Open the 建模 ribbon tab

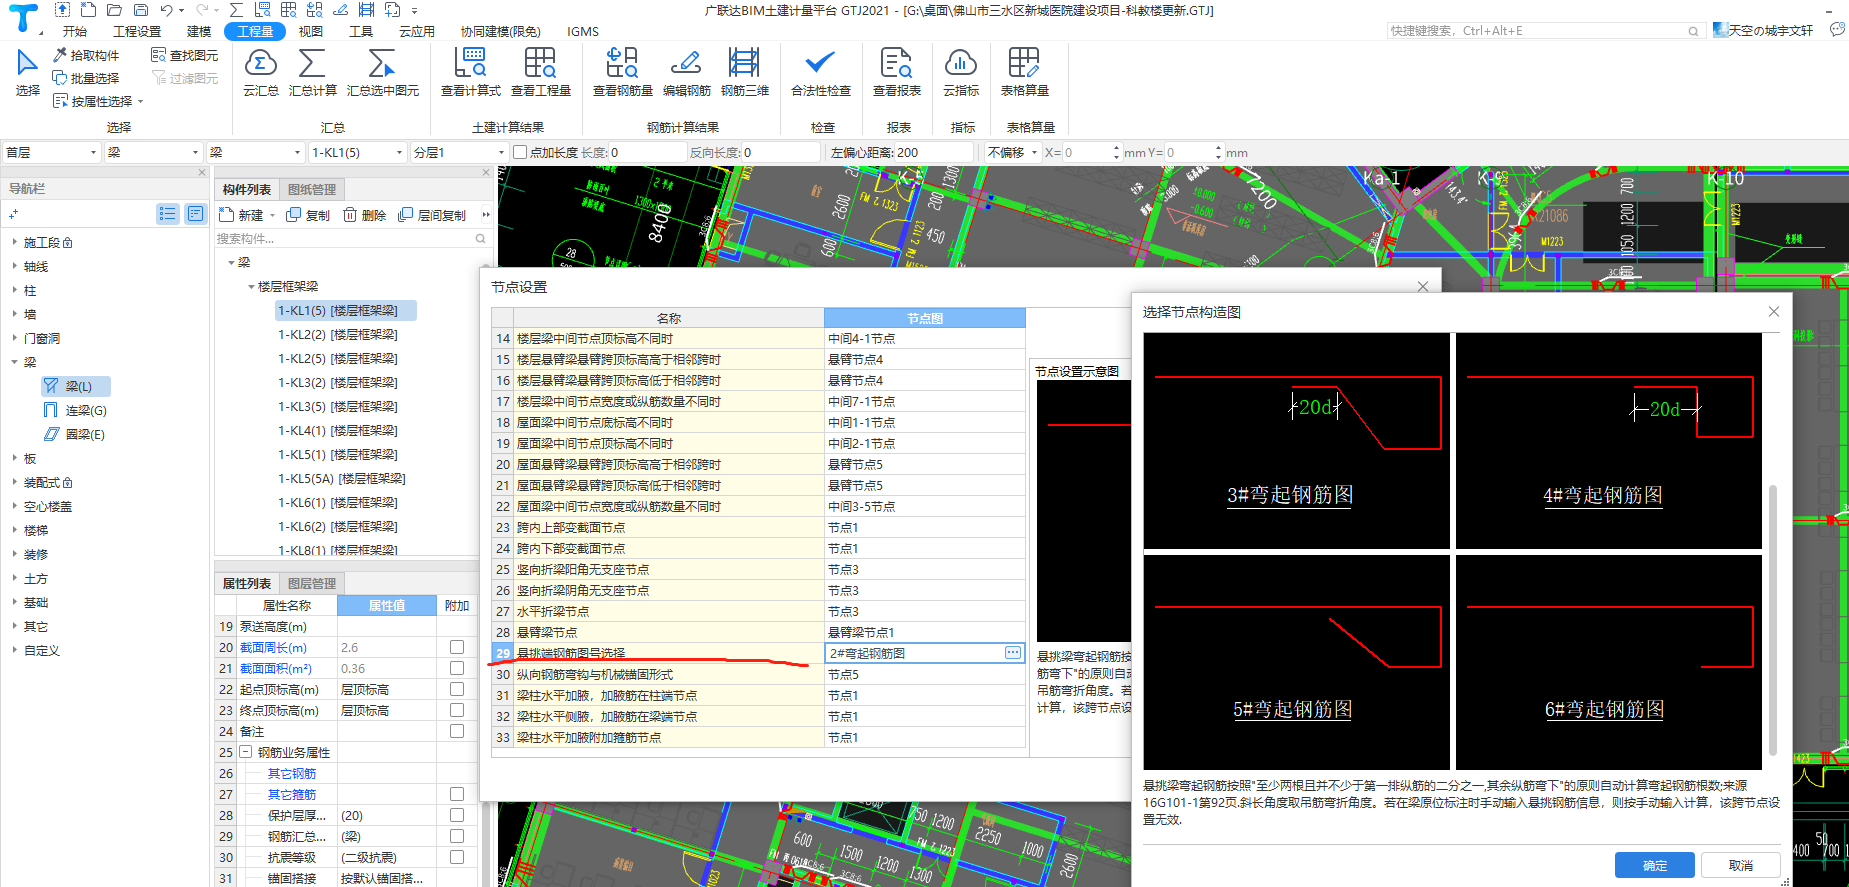(199, 31)
